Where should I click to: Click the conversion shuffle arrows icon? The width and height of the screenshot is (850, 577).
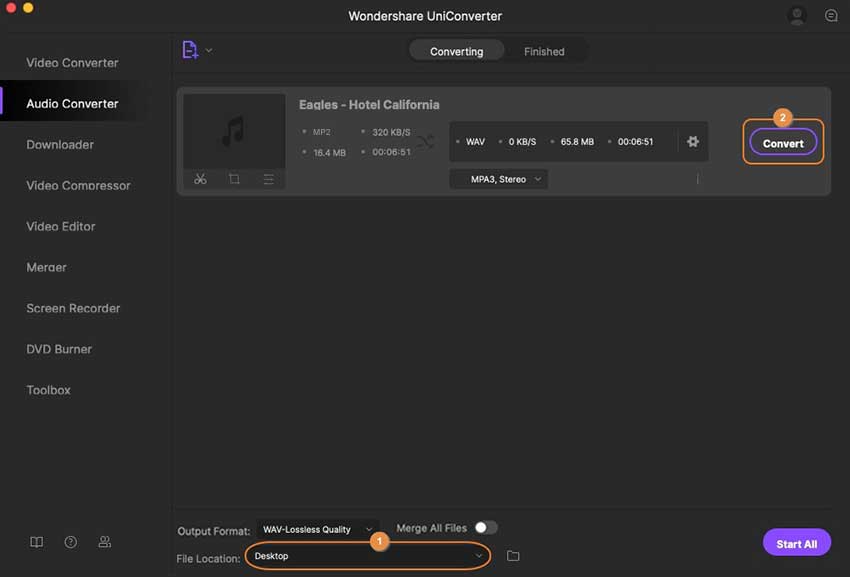pos(426,142)
